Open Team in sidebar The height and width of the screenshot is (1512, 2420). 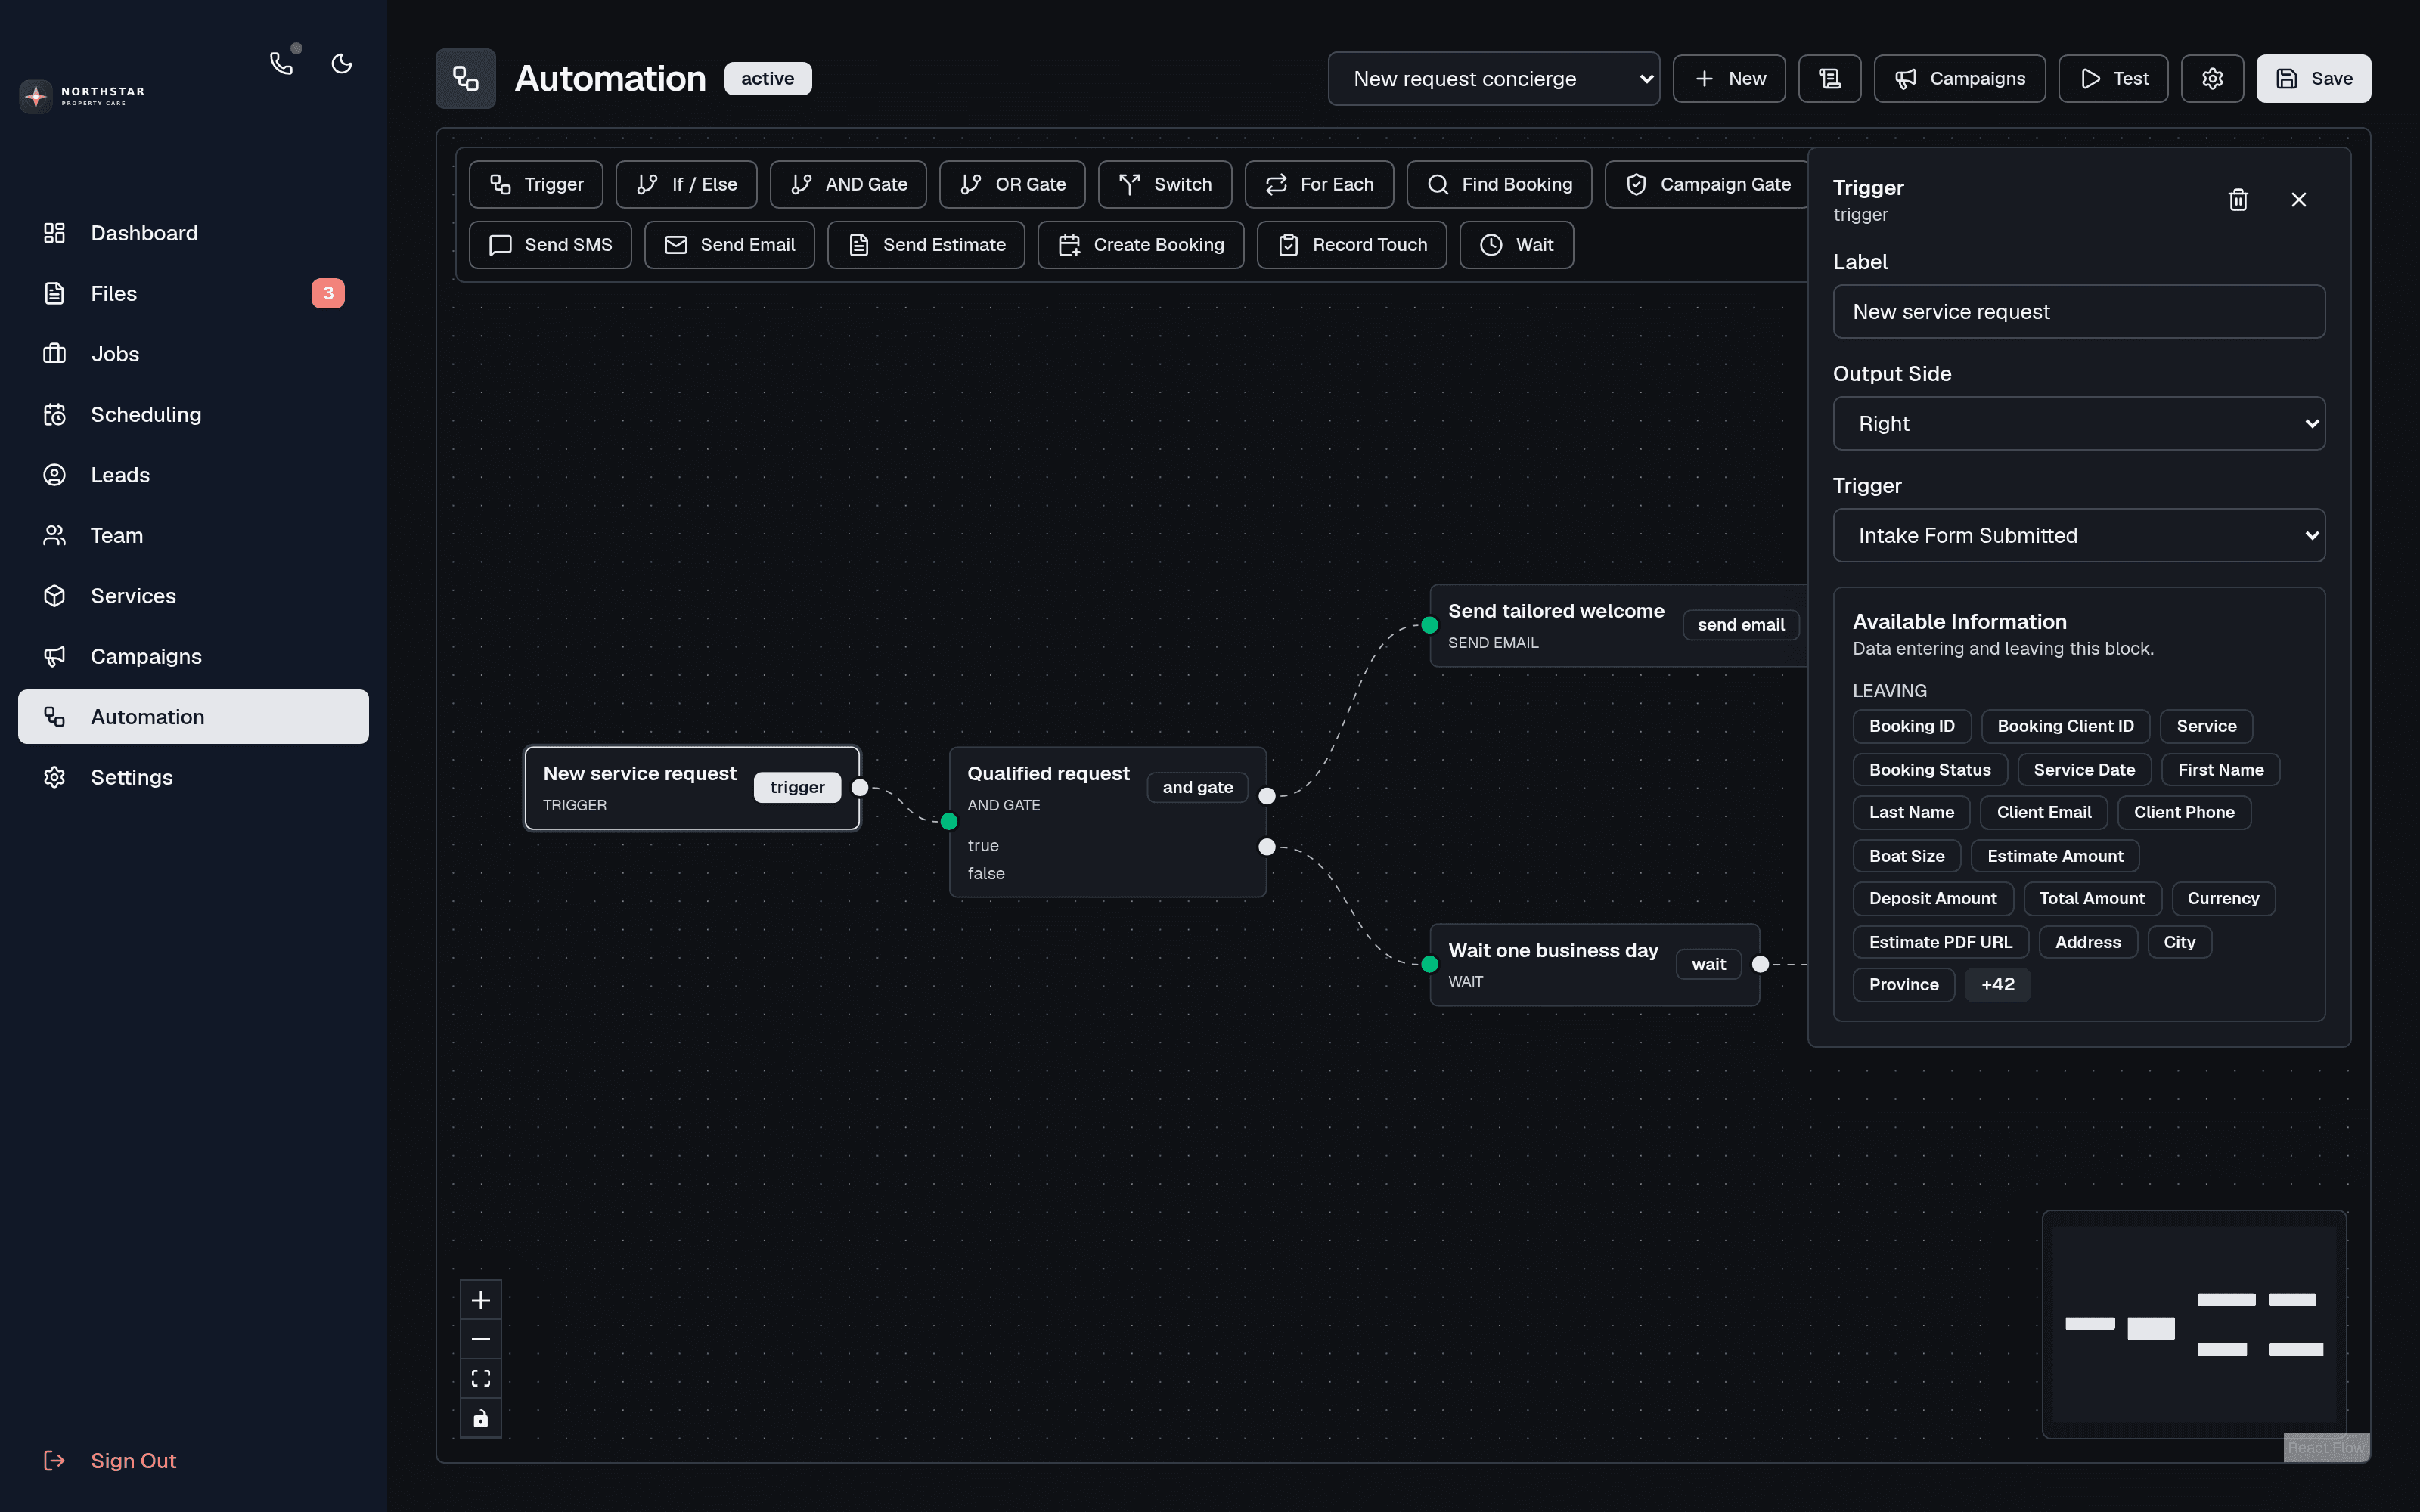193,535
